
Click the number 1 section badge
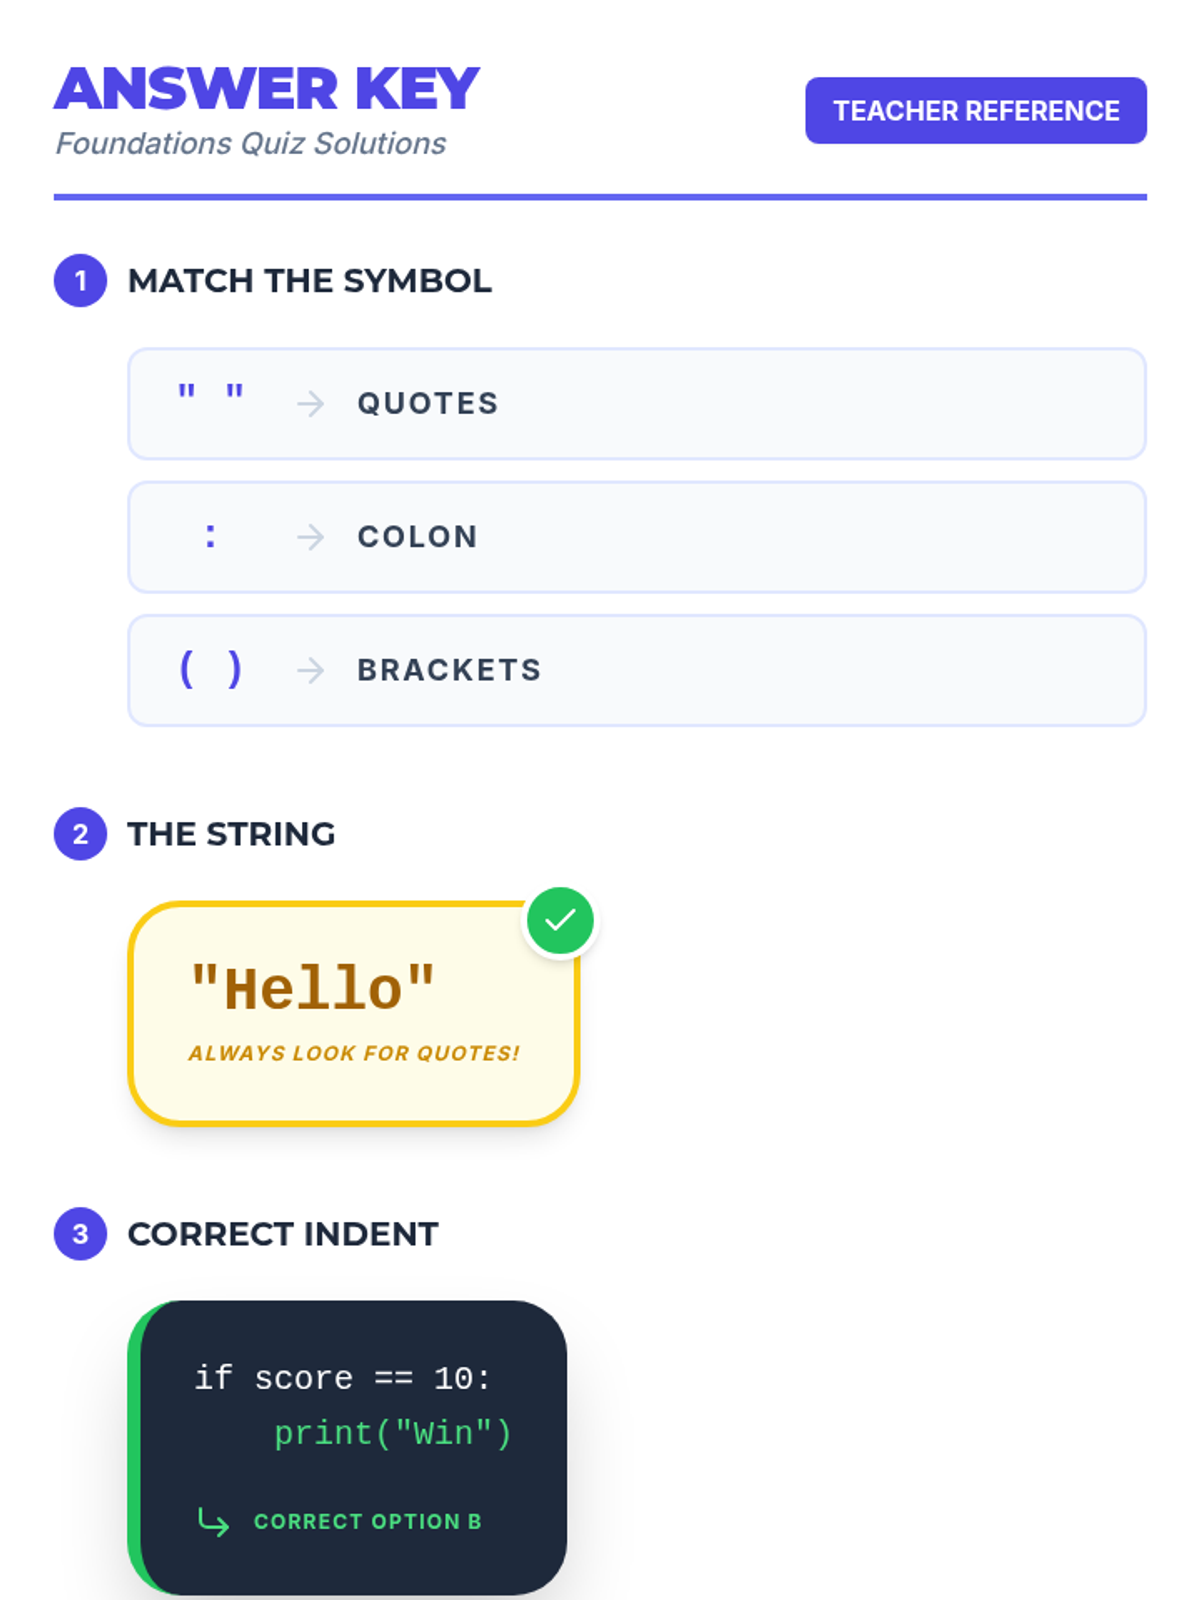pyautogui.click(x=80, y=281)
